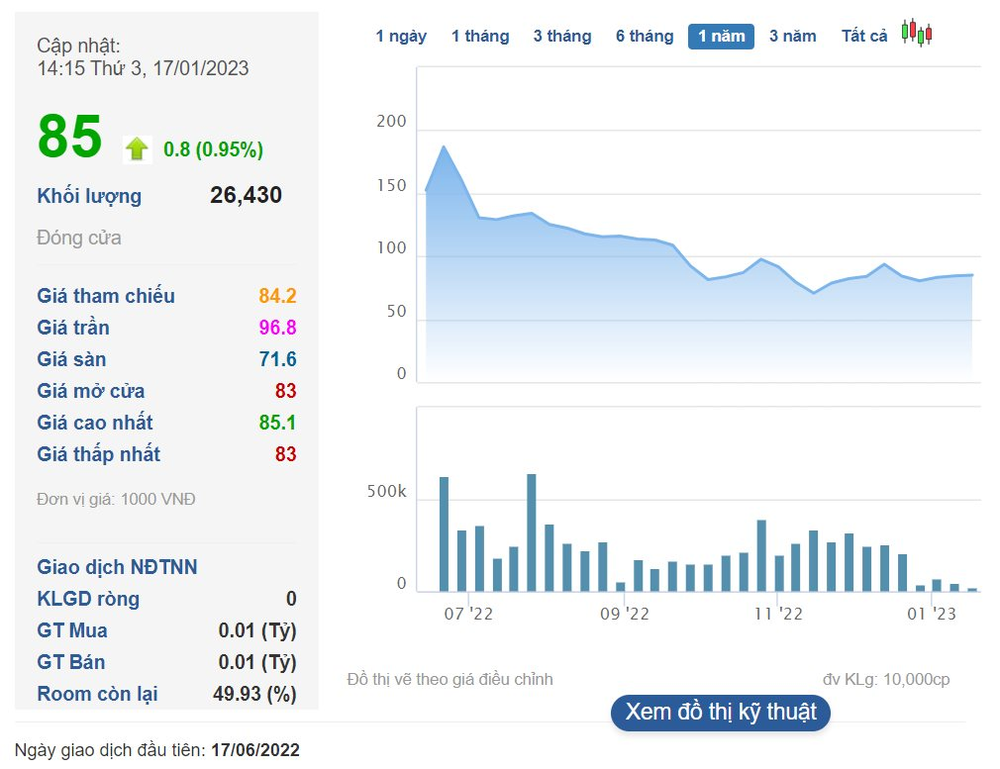Click the Room còn lại value 49.93 (%)
Screen dimensions: 1000x769
point(254,694)
